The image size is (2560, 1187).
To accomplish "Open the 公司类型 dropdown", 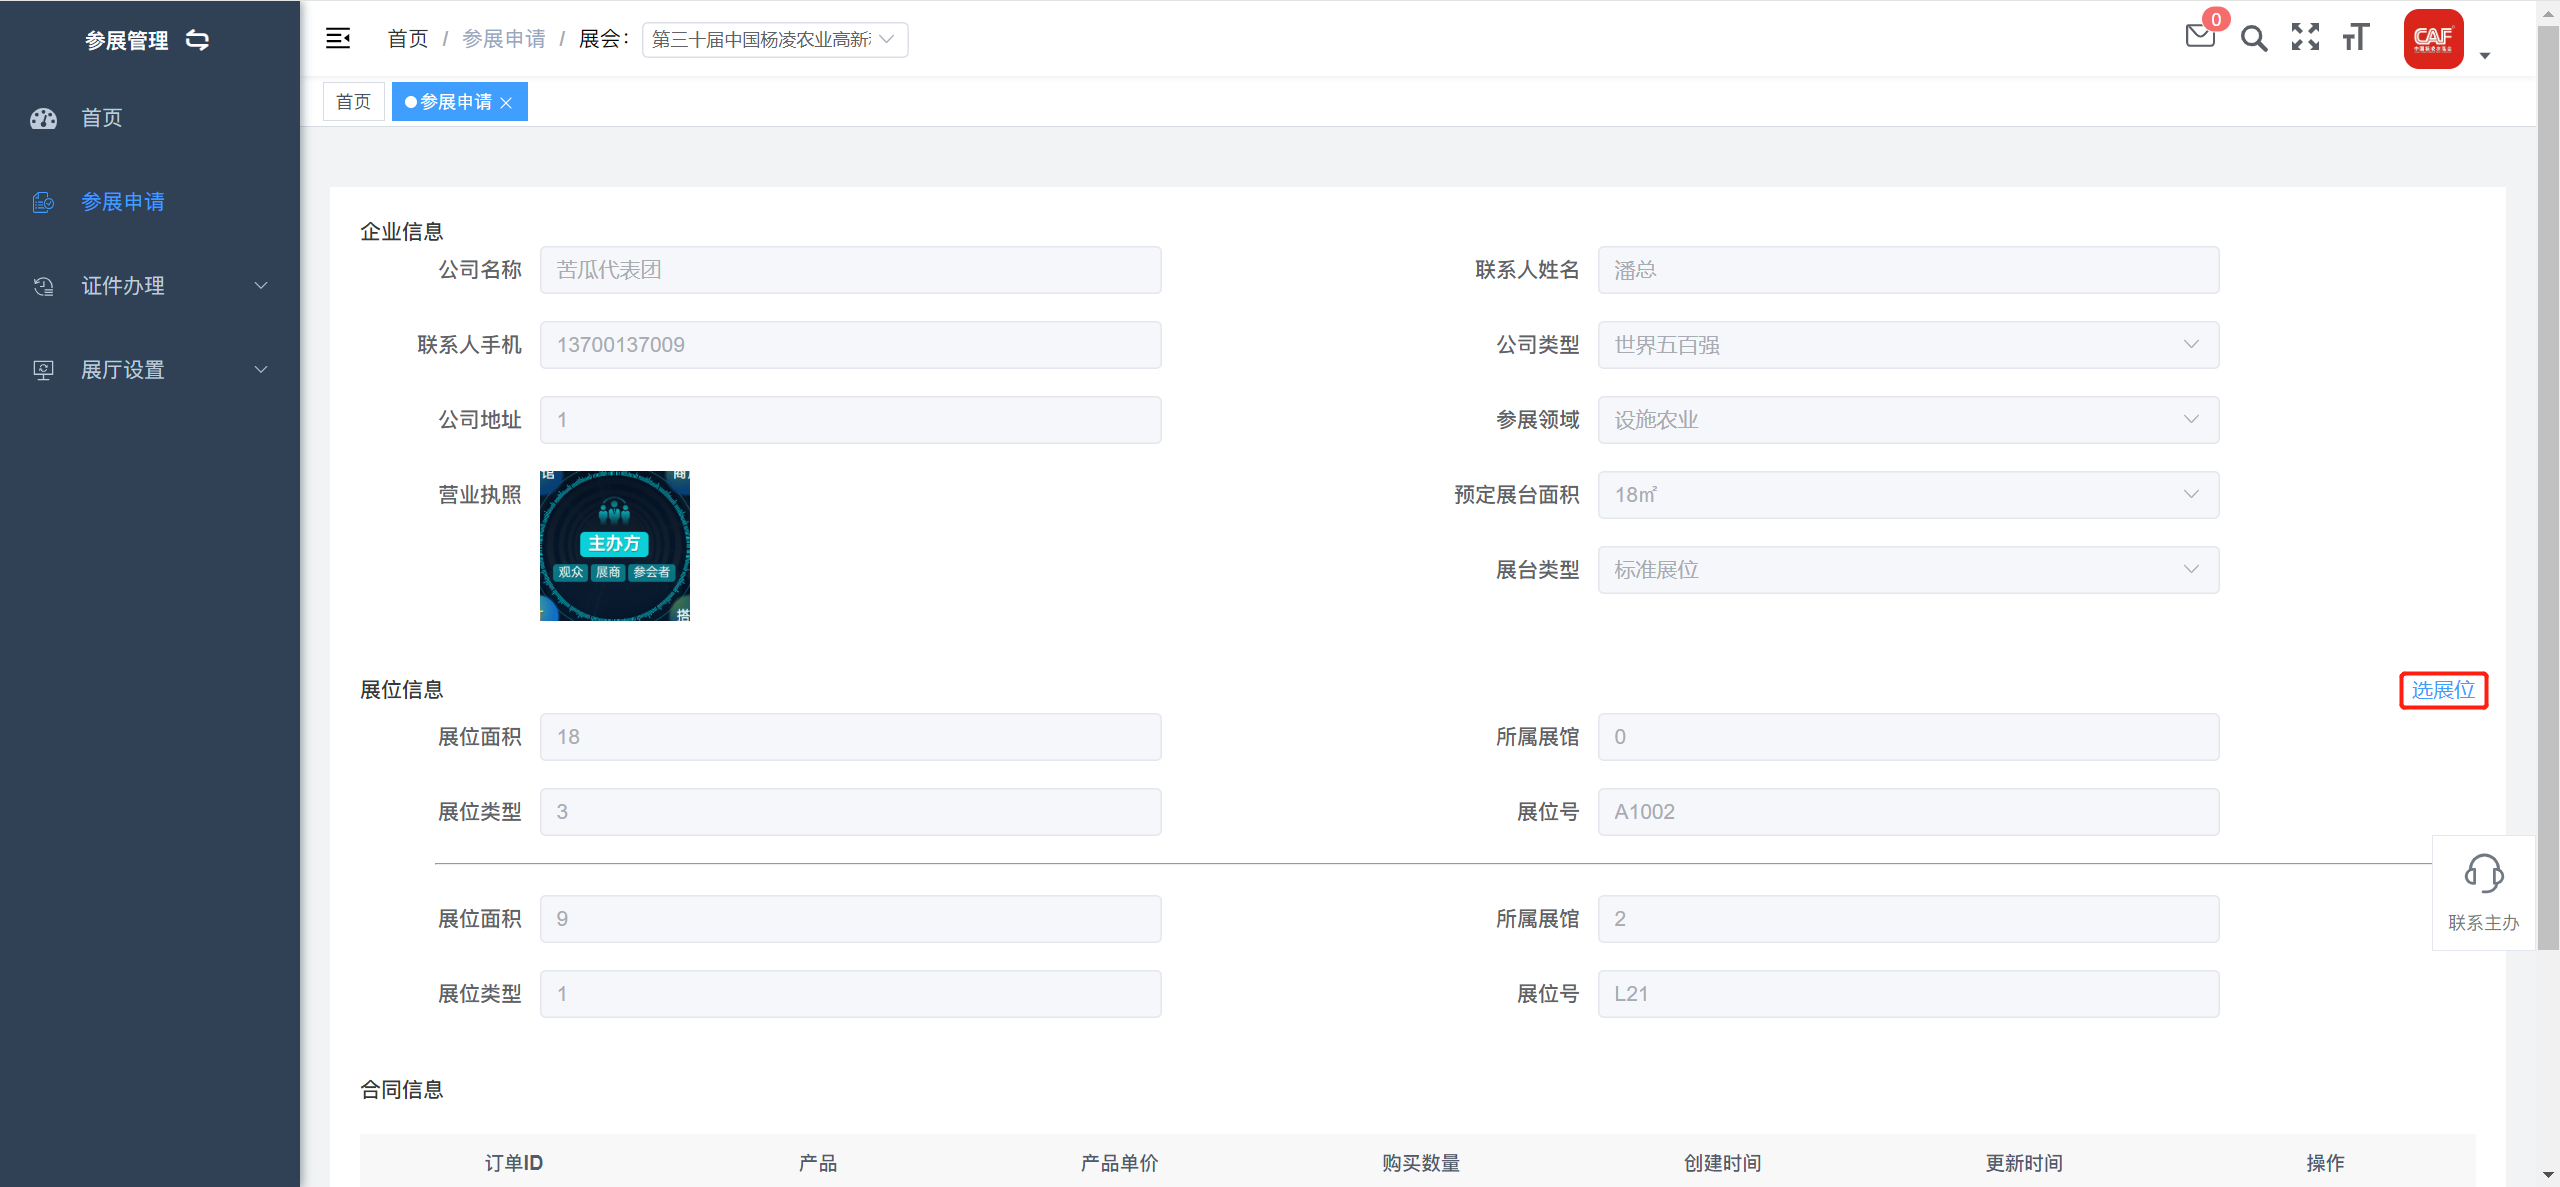I will click(1907, 345).
